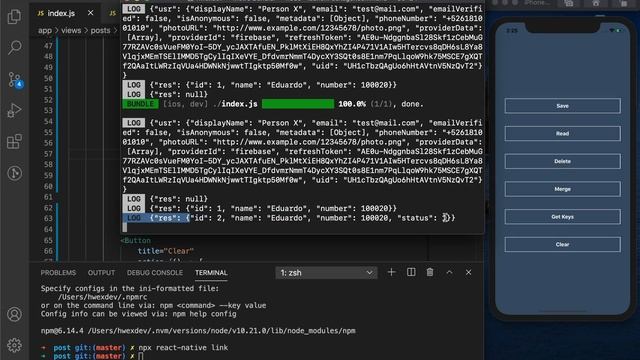
Task: Click the 'npm@6.14.4' version line in terminal
Action: pos(198,331)
